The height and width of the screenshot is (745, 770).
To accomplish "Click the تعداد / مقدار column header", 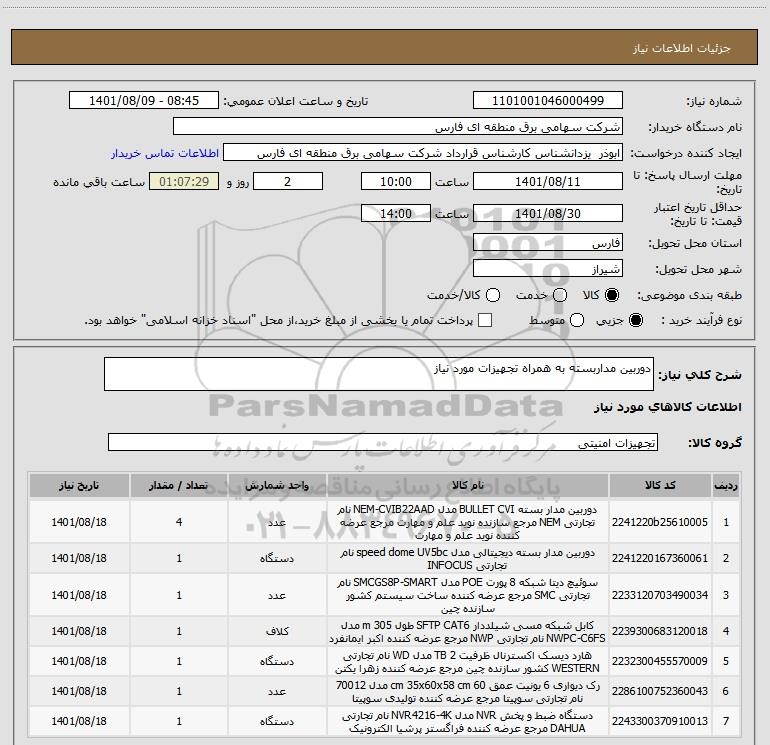I will [179, 486].
